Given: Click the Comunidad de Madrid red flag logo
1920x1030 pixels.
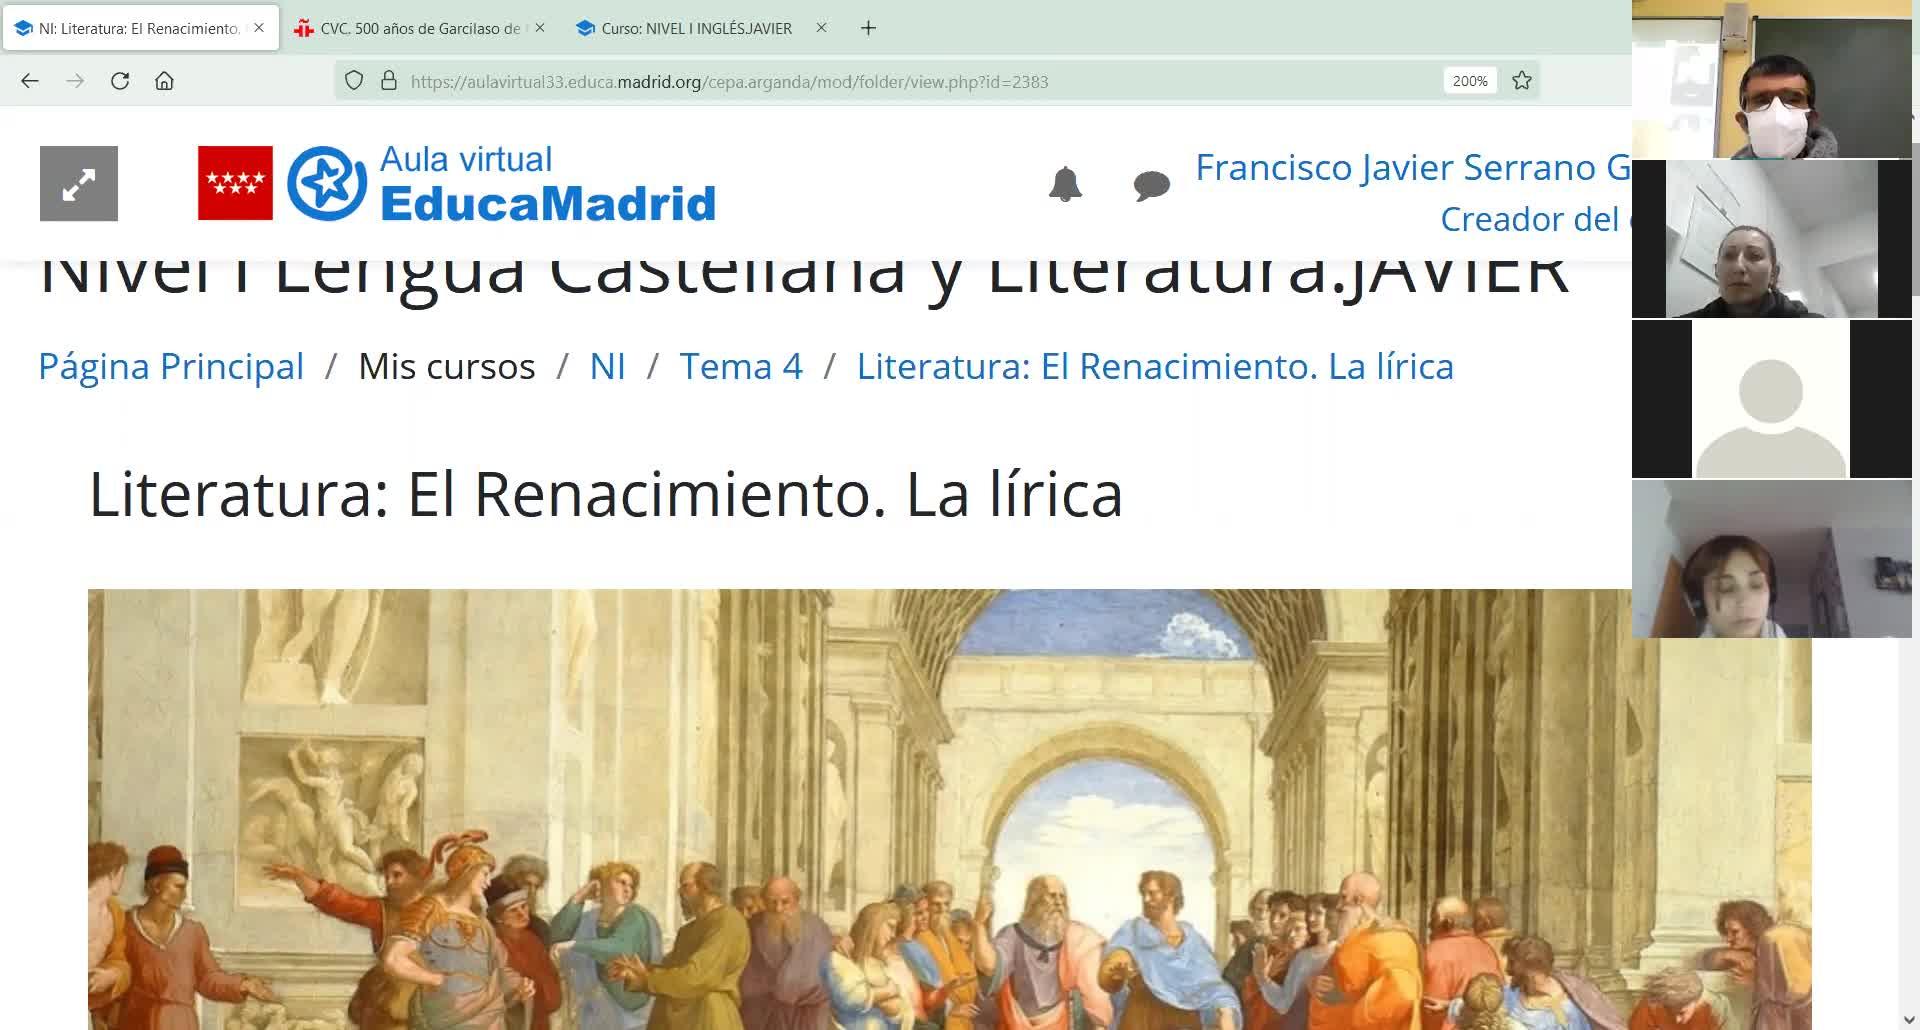Looking at the screenshot, I should [x=235, y=183].
